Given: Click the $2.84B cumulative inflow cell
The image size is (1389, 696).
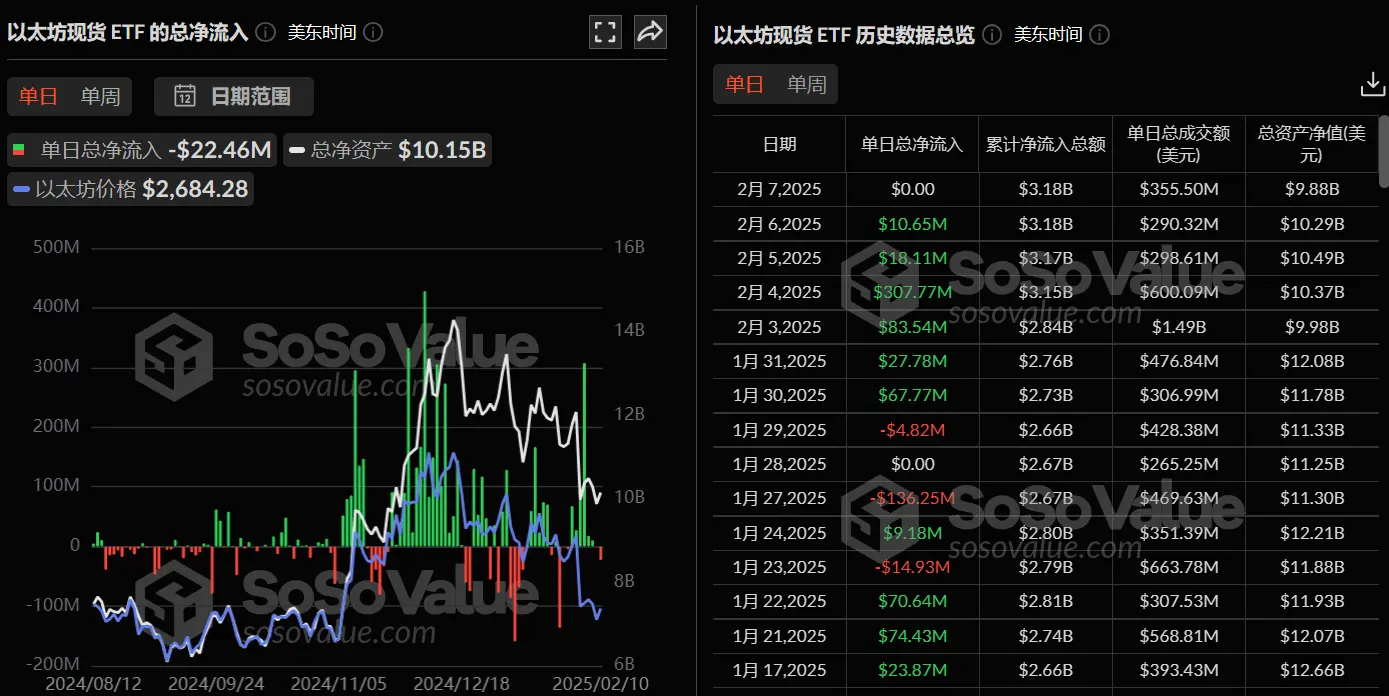Looking at the screenshot, I should tap(1046, 327).
